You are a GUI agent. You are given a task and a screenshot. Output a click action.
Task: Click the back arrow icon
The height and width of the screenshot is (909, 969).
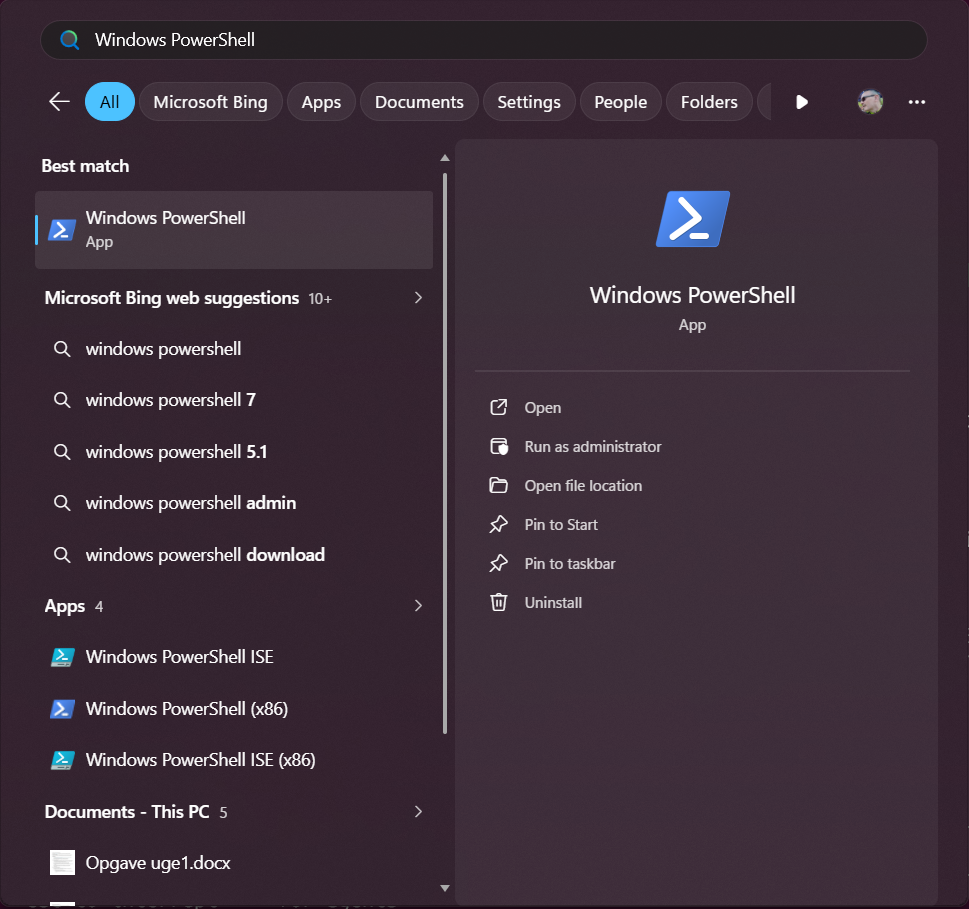coord(59,101)
